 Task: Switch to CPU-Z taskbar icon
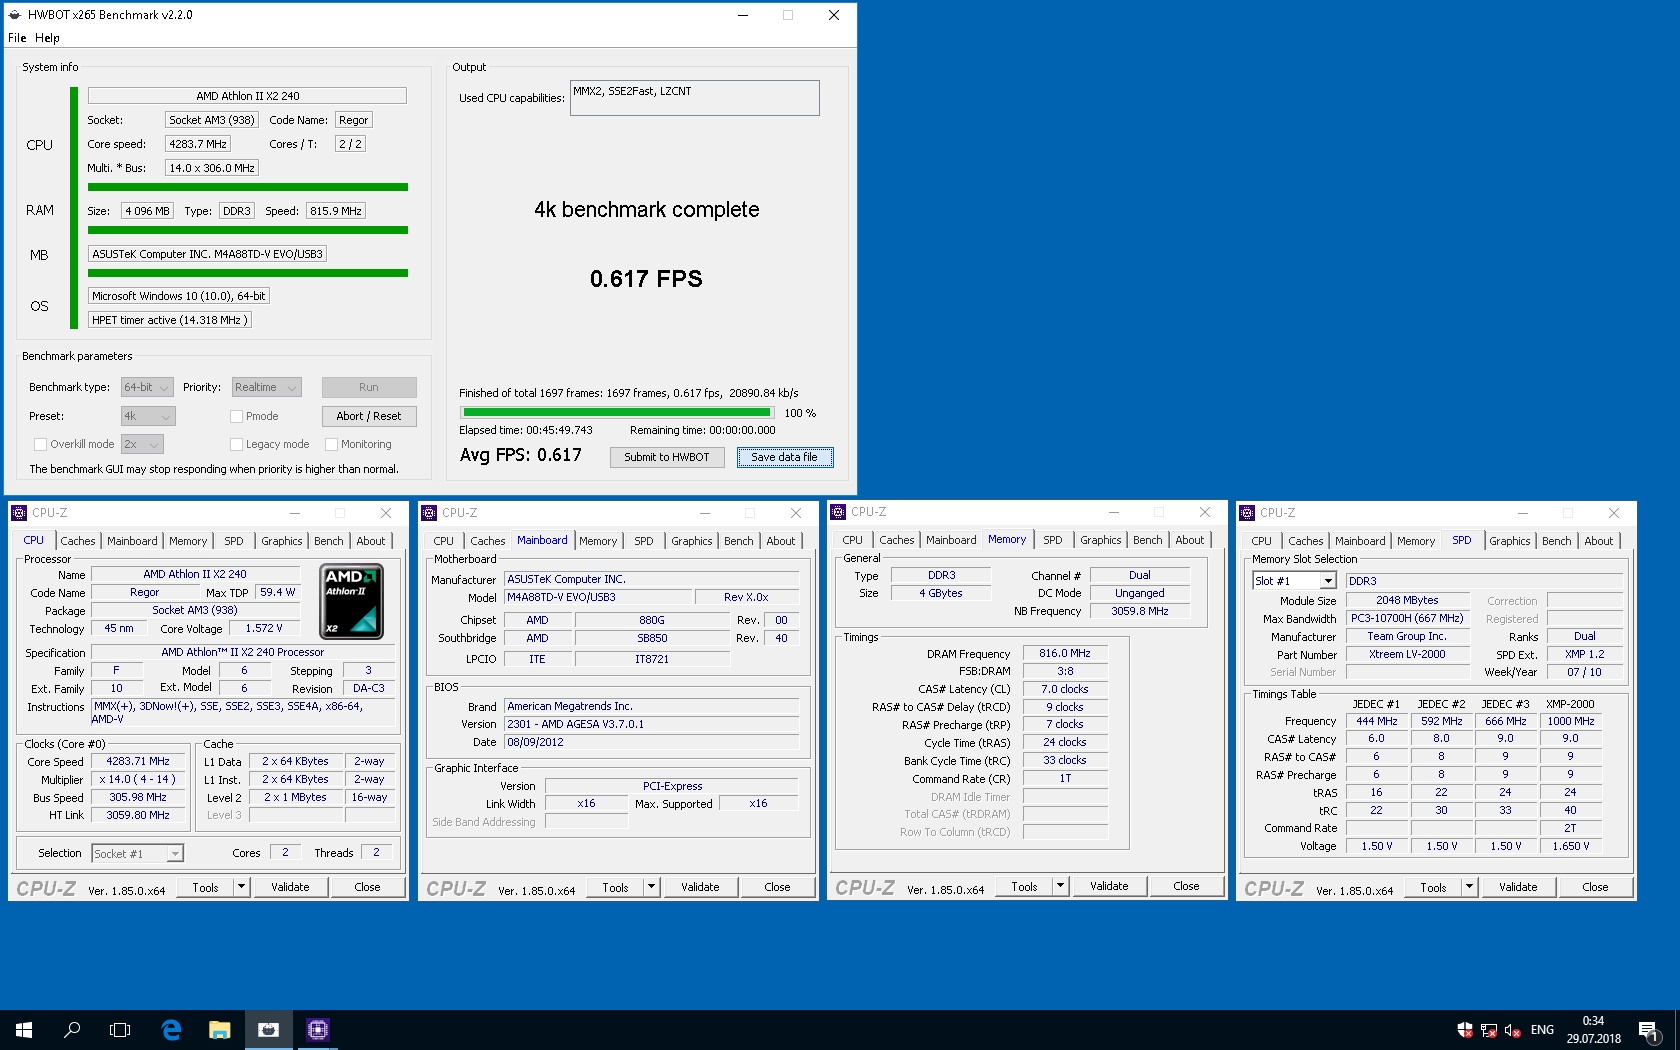click(318, 1029)
